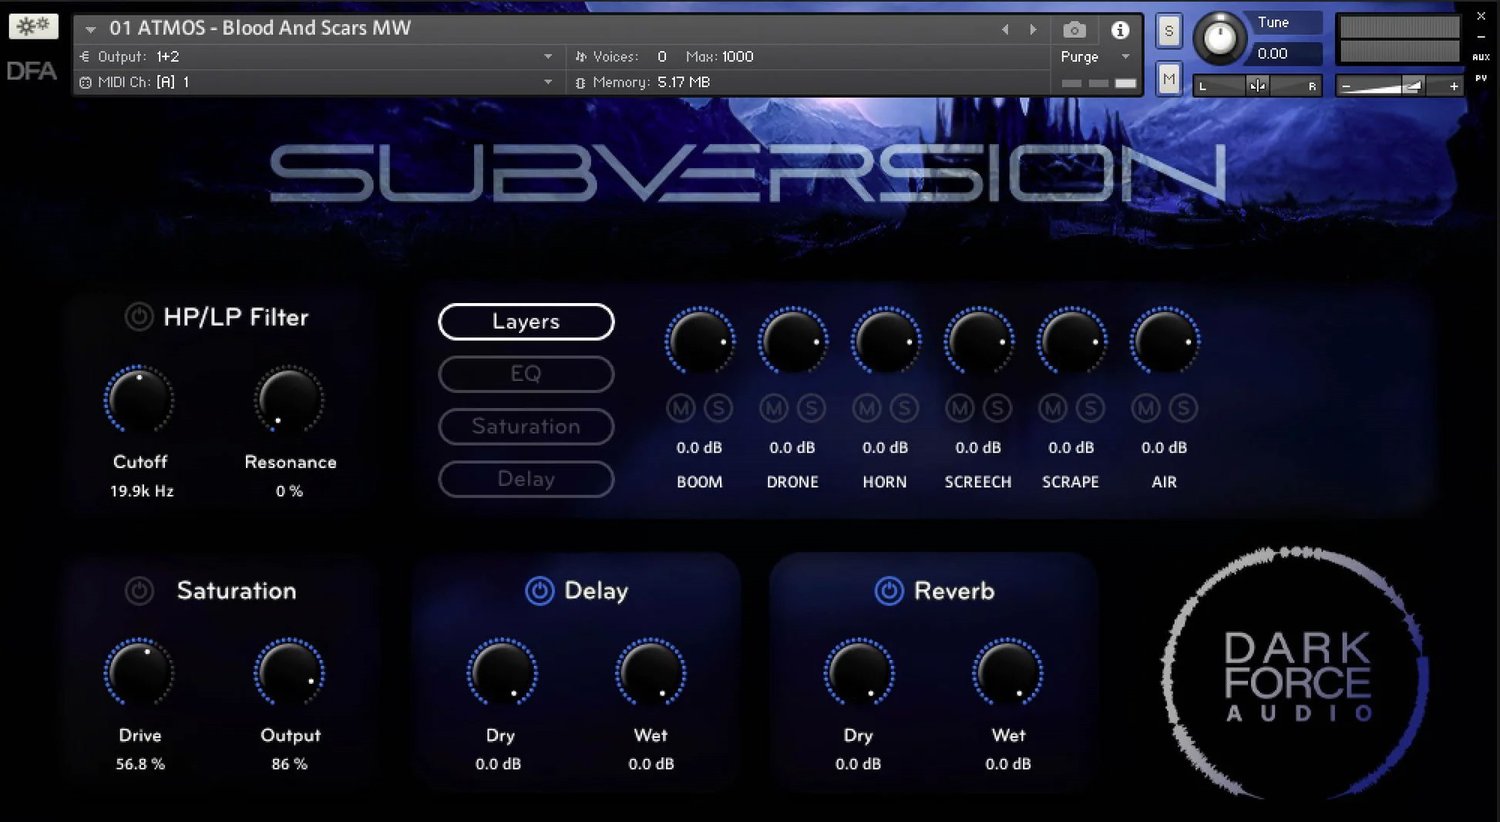The width and height of the screenshot is (1500, 822).
Task: Click the camera snapshot icon
Action: (x=1074, y=30)
